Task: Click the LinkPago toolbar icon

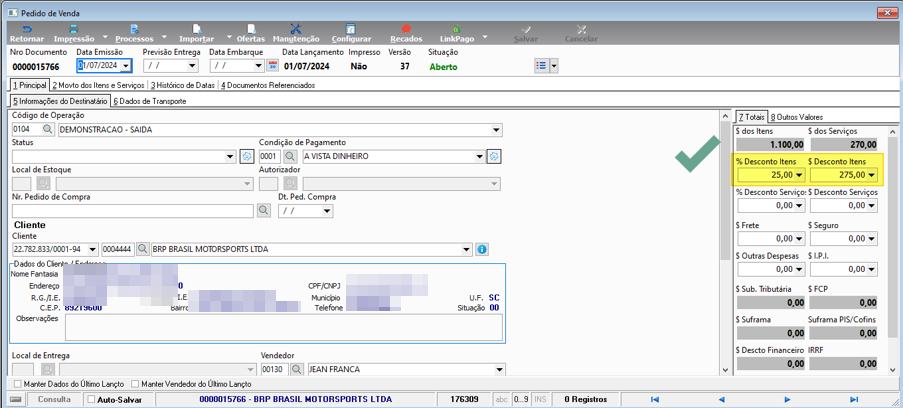Action: coord(456,29)
